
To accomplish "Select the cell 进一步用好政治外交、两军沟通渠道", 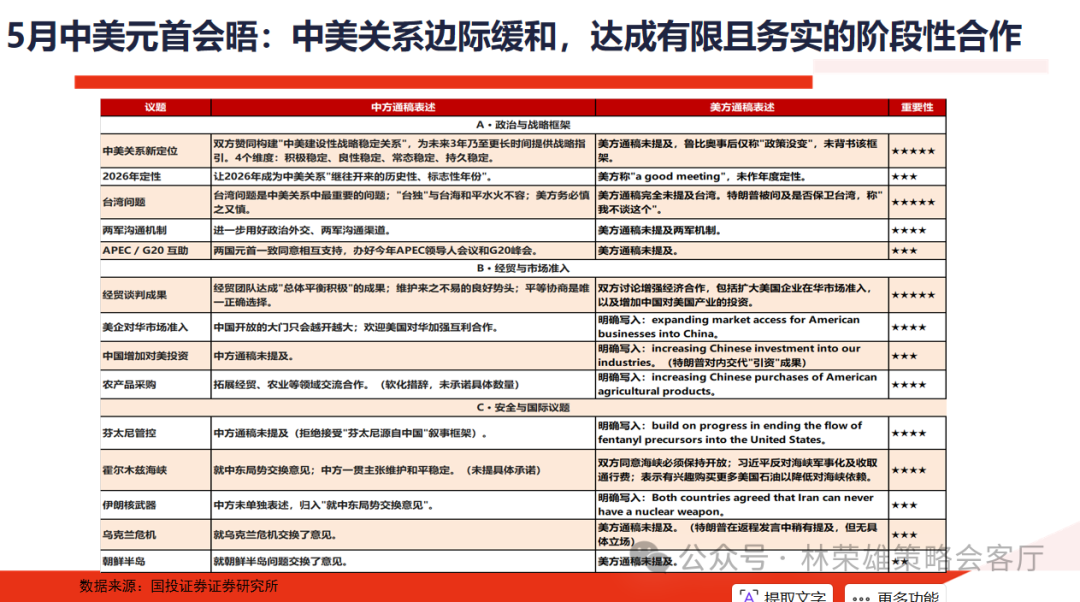I will tap(403, 230).
